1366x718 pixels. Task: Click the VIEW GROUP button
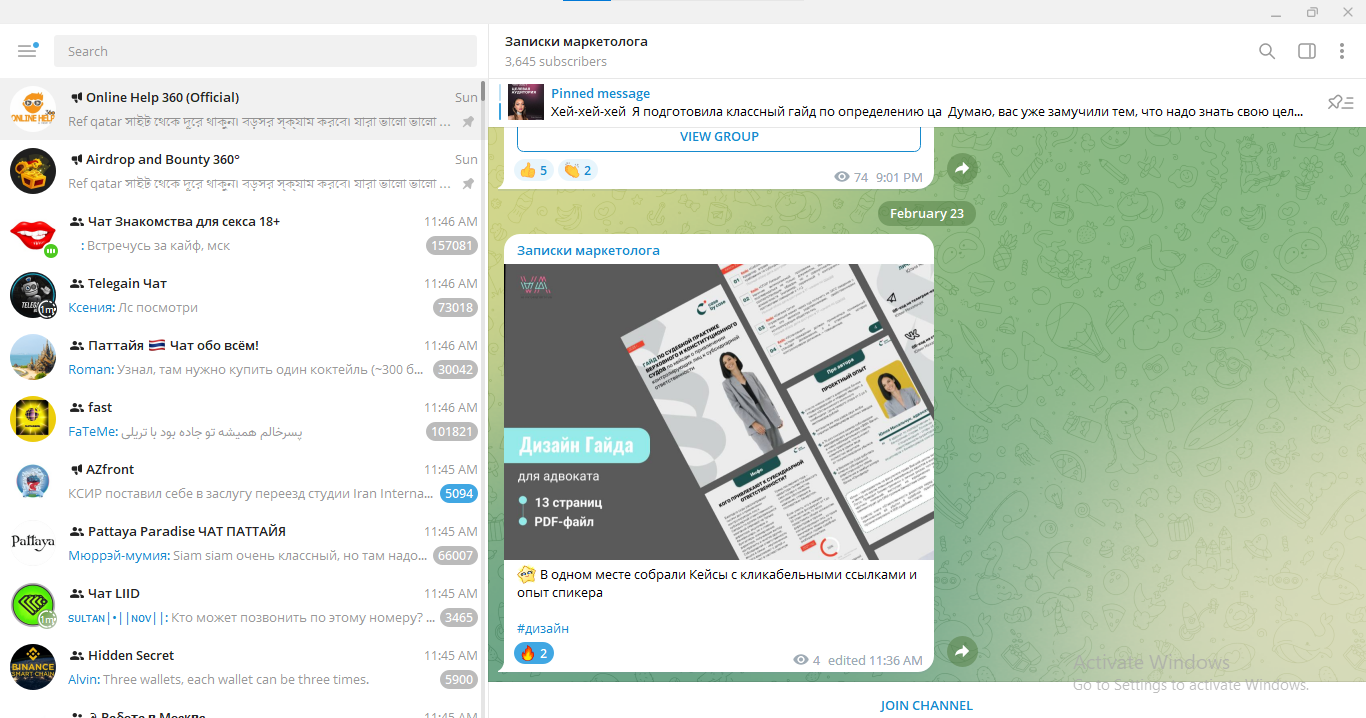(x=719, y=137)
